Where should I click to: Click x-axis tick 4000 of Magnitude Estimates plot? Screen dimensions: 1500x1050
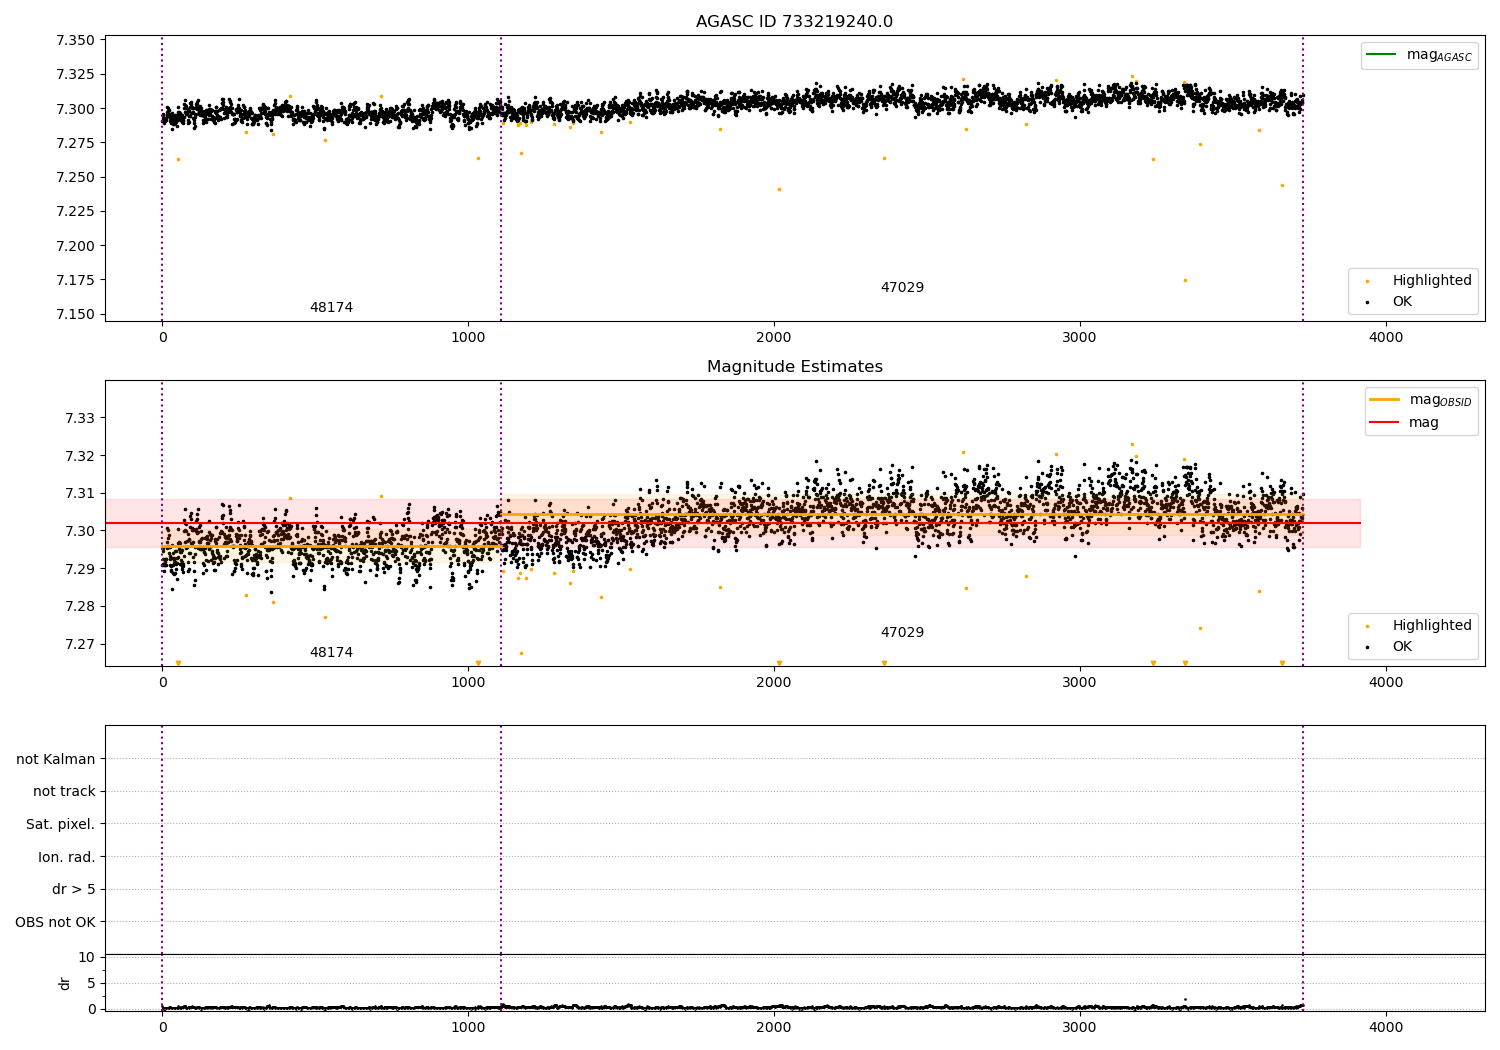[x=1386, y=683]
